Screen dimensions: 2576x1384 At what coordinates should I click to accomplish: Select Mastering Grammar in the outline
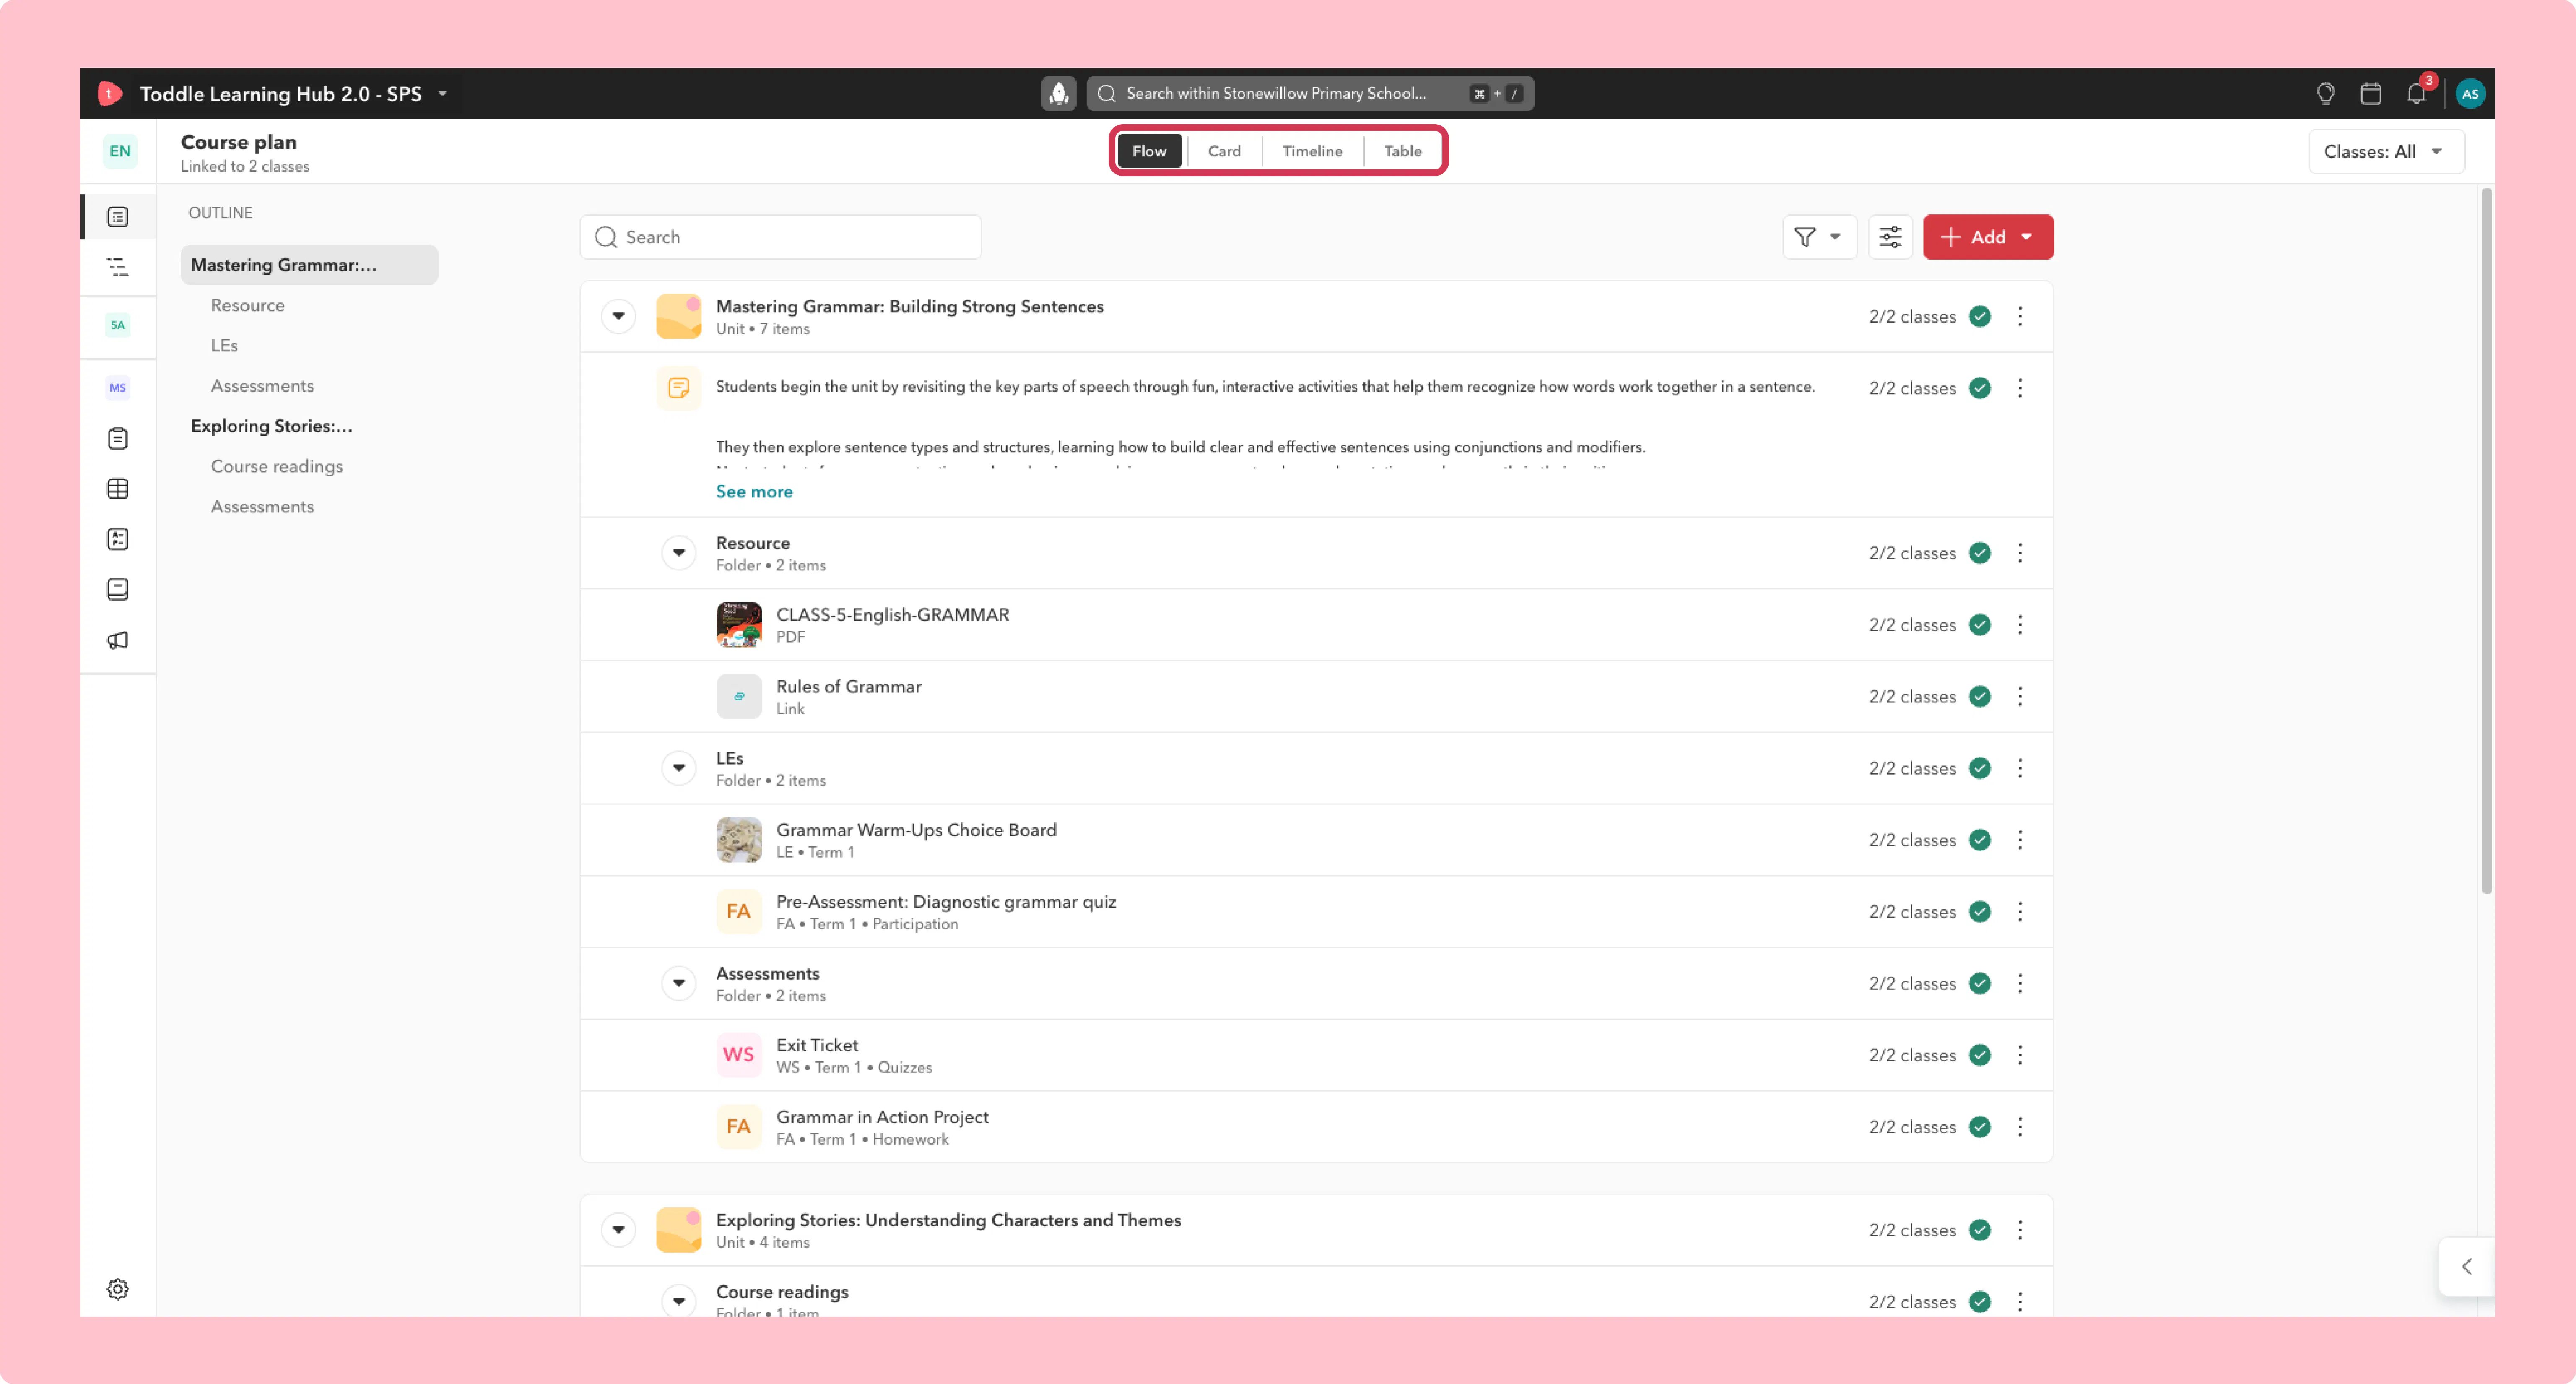click(x=309, y=265)
